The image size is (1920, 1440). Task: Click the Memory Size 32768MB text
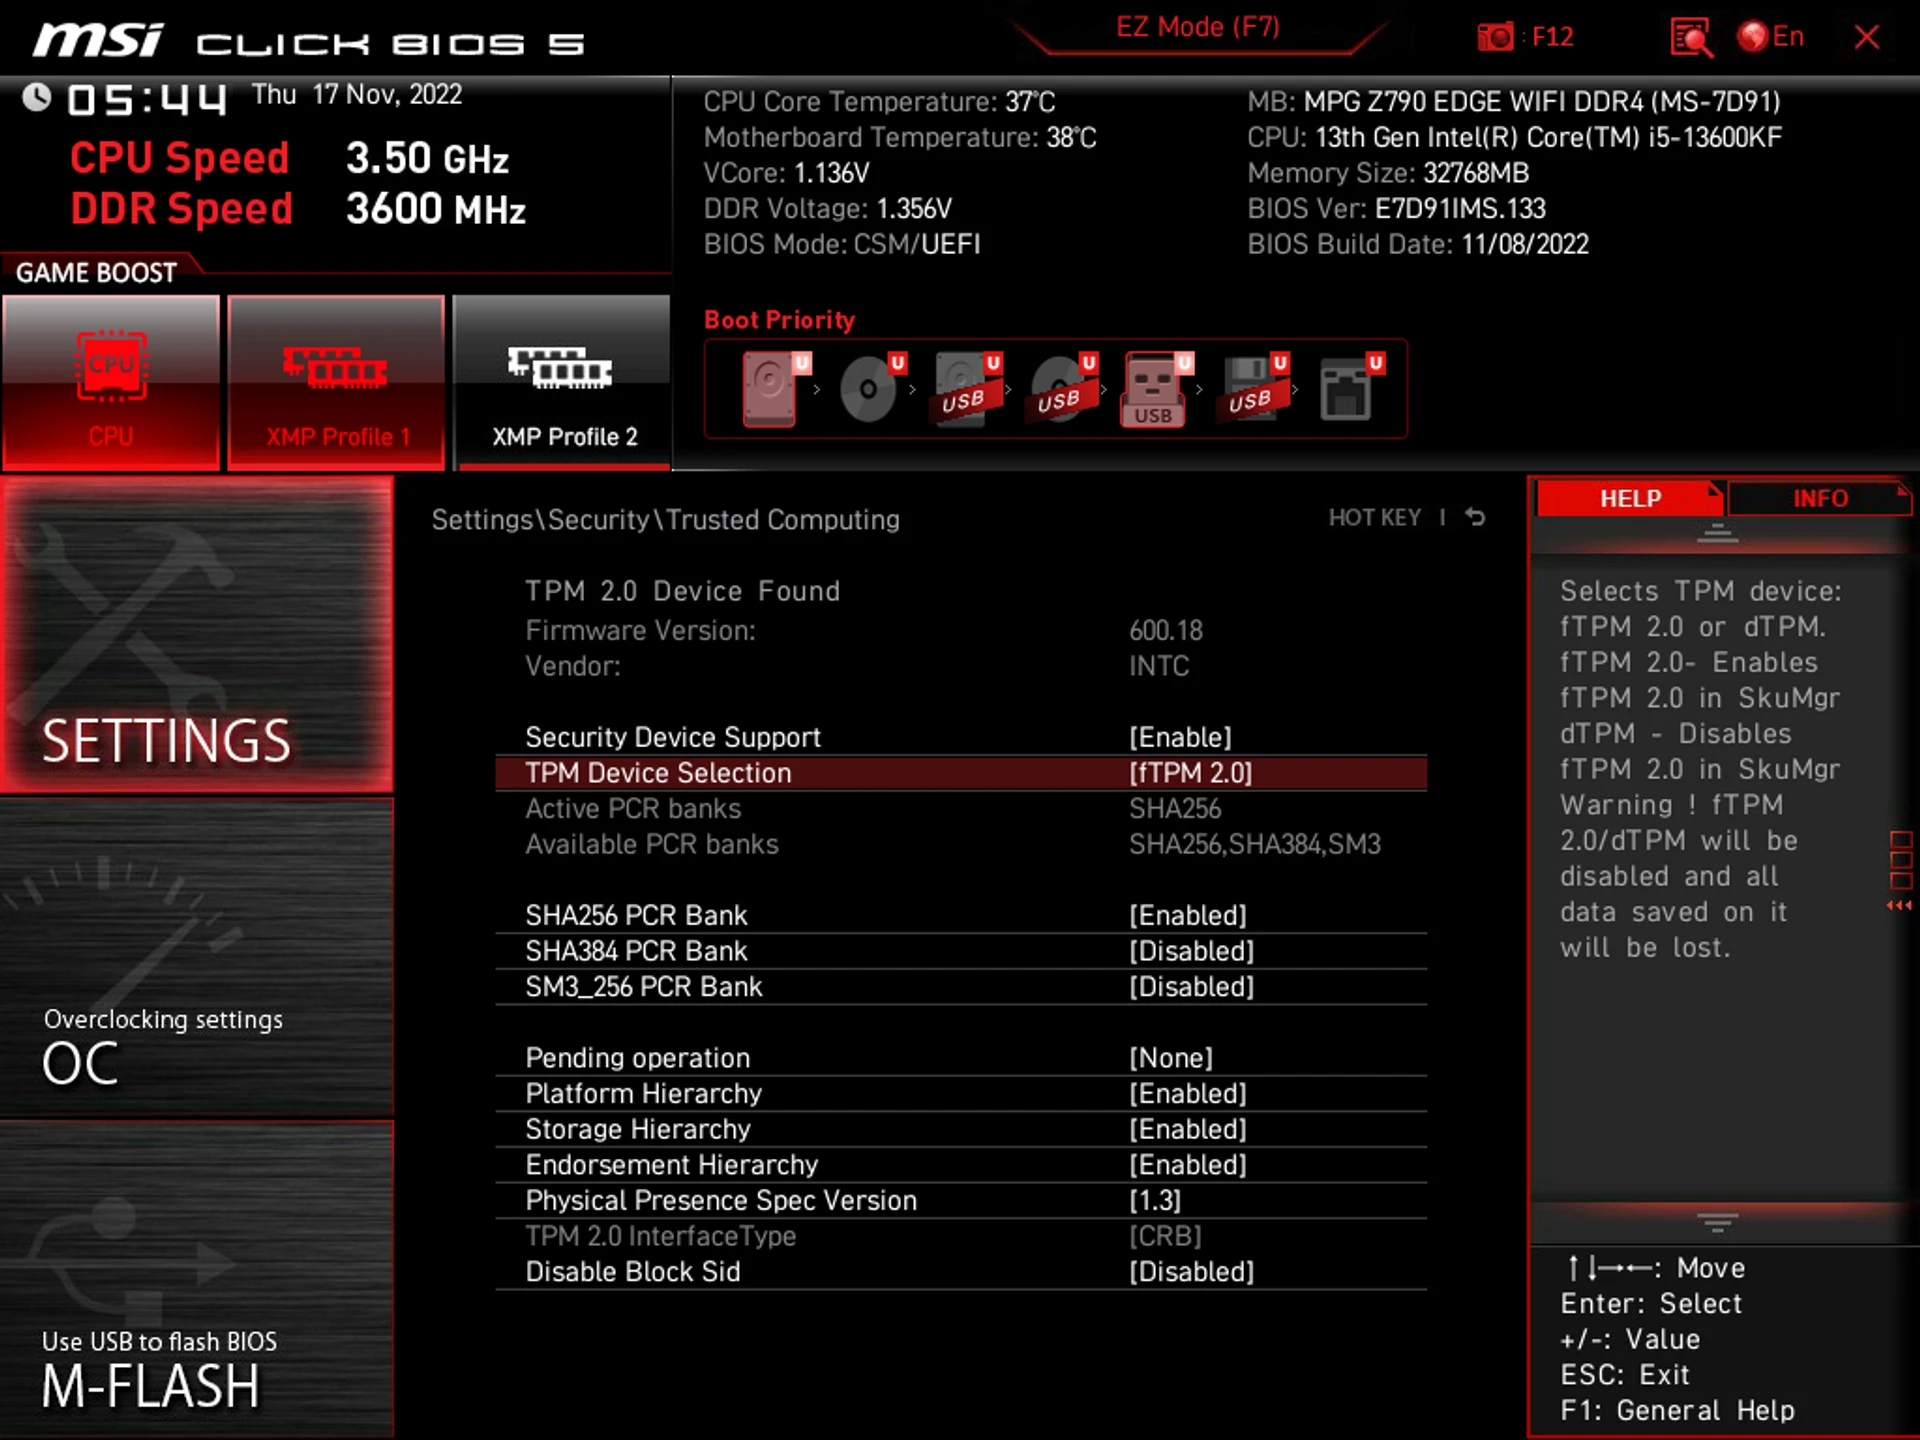[x=1388, y=173]
